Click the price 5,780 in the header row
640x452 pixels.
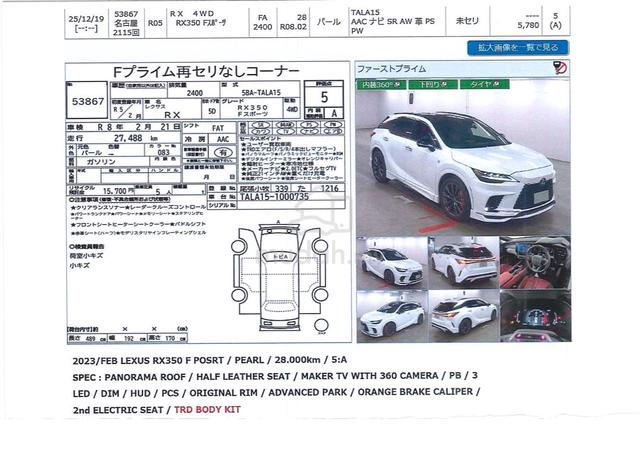click(x=528, y=25)
